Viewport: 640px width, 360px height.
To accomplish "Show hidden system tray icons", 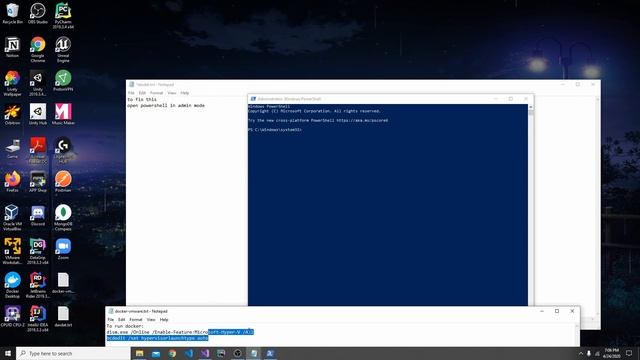I will (580, 353).
